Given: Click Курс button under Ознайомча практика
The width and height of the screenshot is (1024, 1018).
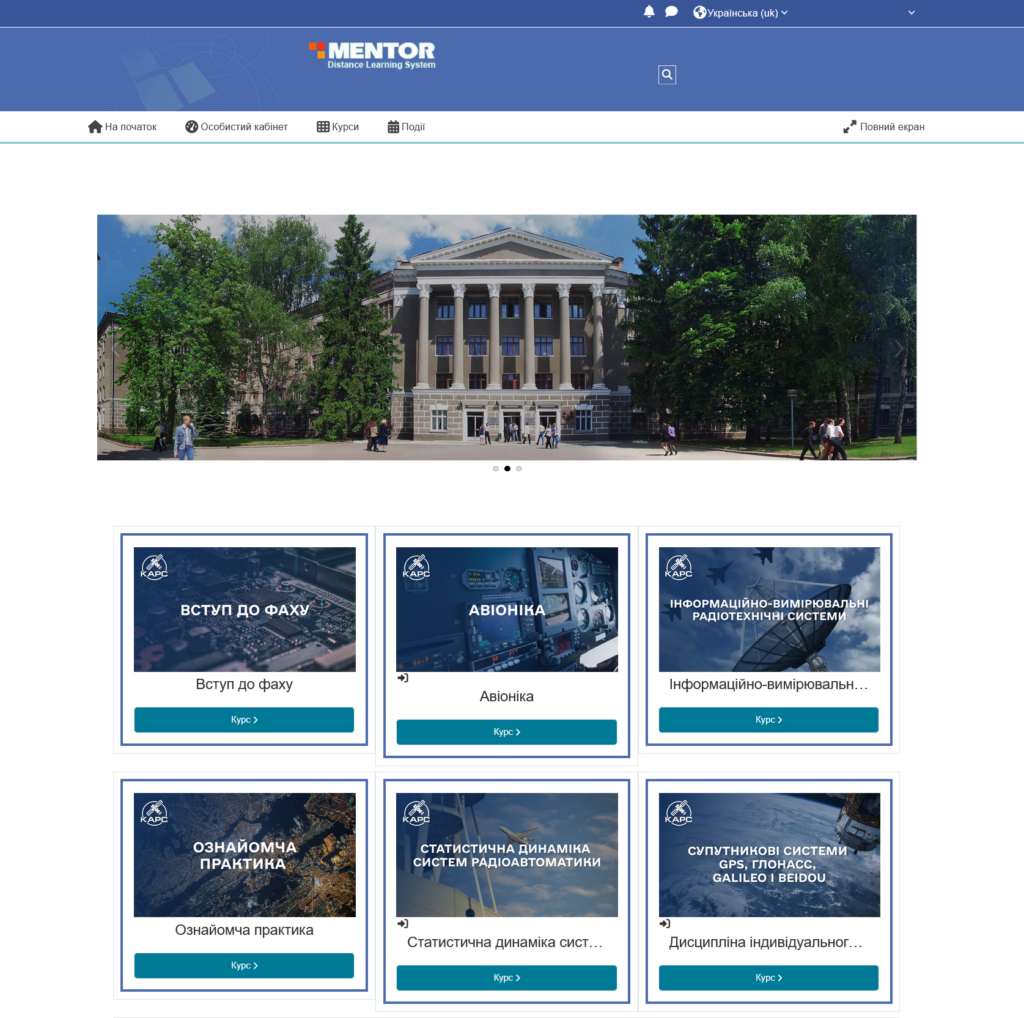Looking at the screenshot, I should [x=244, y=965].
